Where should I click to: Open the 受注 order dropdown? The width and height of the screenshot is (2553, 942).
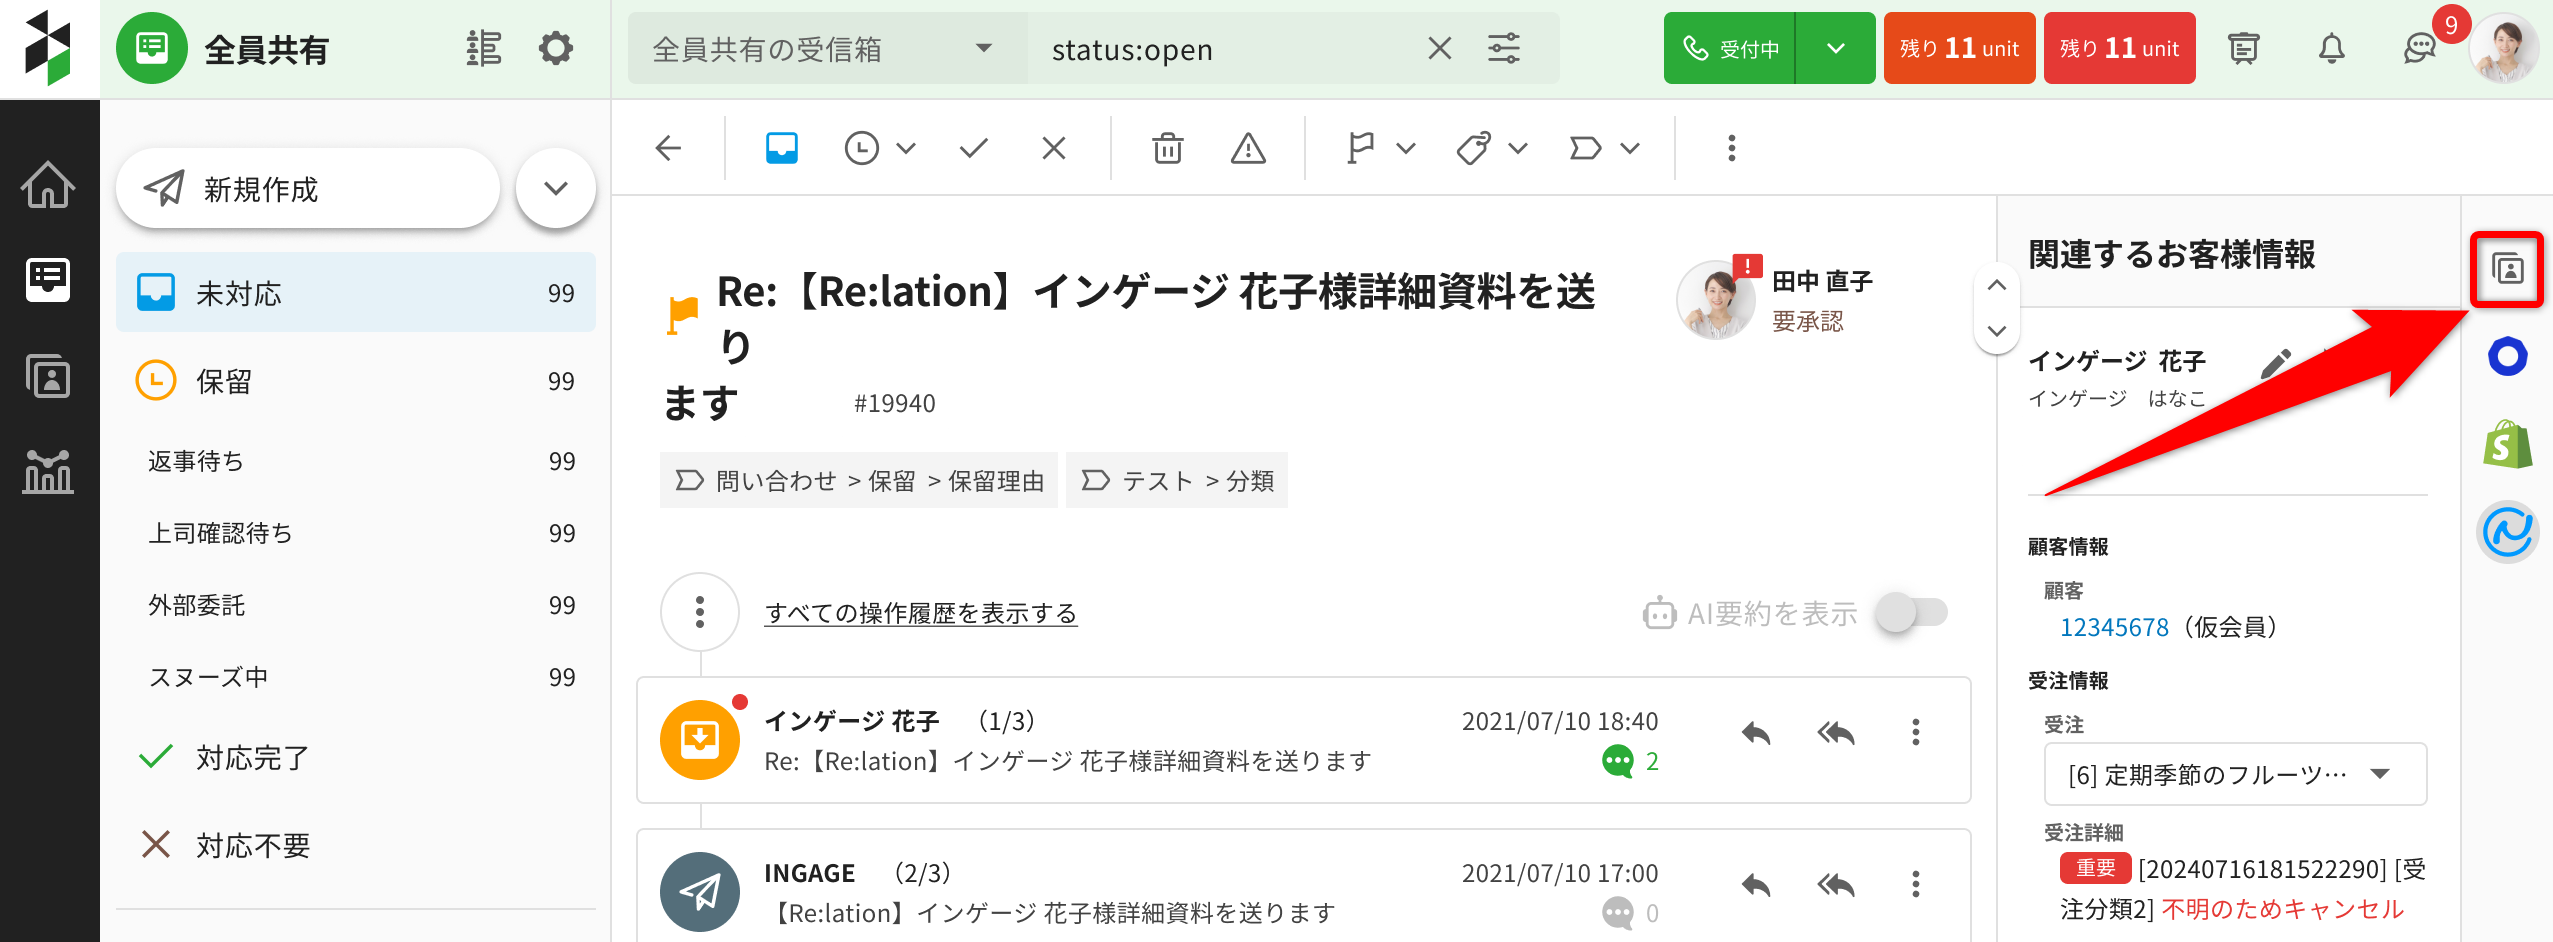point(2235,774)
